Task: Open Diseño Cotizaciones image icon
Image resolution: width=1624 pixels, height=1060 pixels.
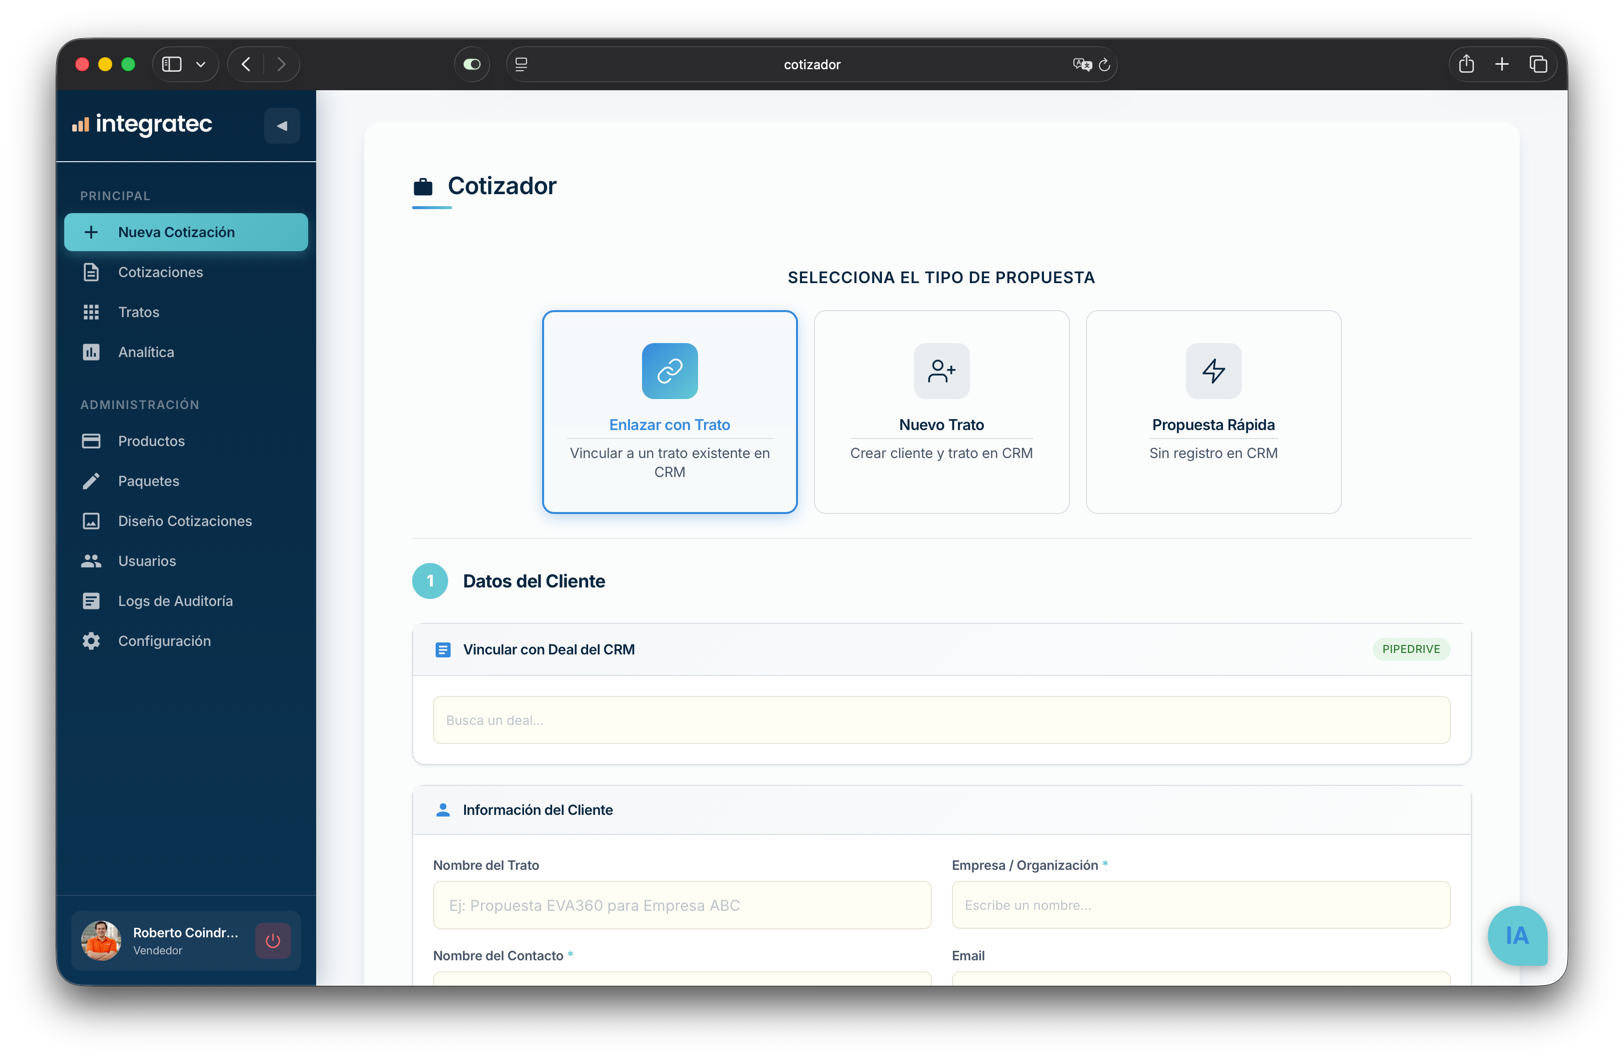Action: point(92,521)
